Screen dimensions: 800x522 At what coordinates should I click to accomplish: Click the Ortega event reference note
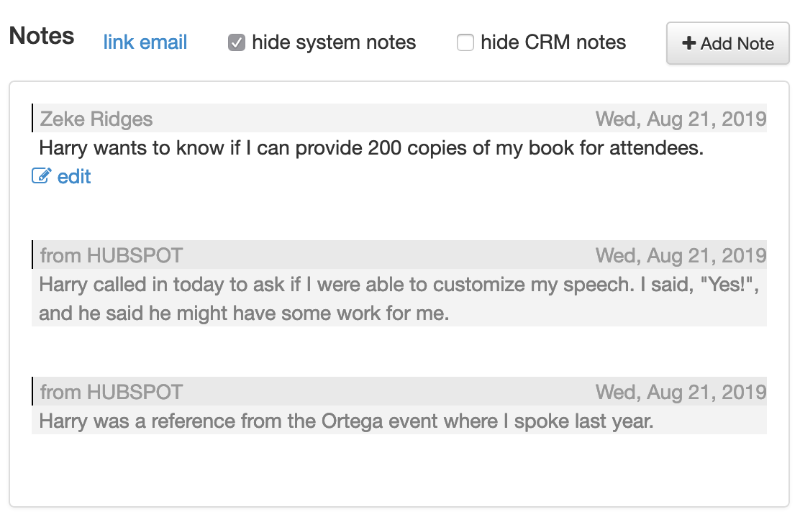[346, 421]
